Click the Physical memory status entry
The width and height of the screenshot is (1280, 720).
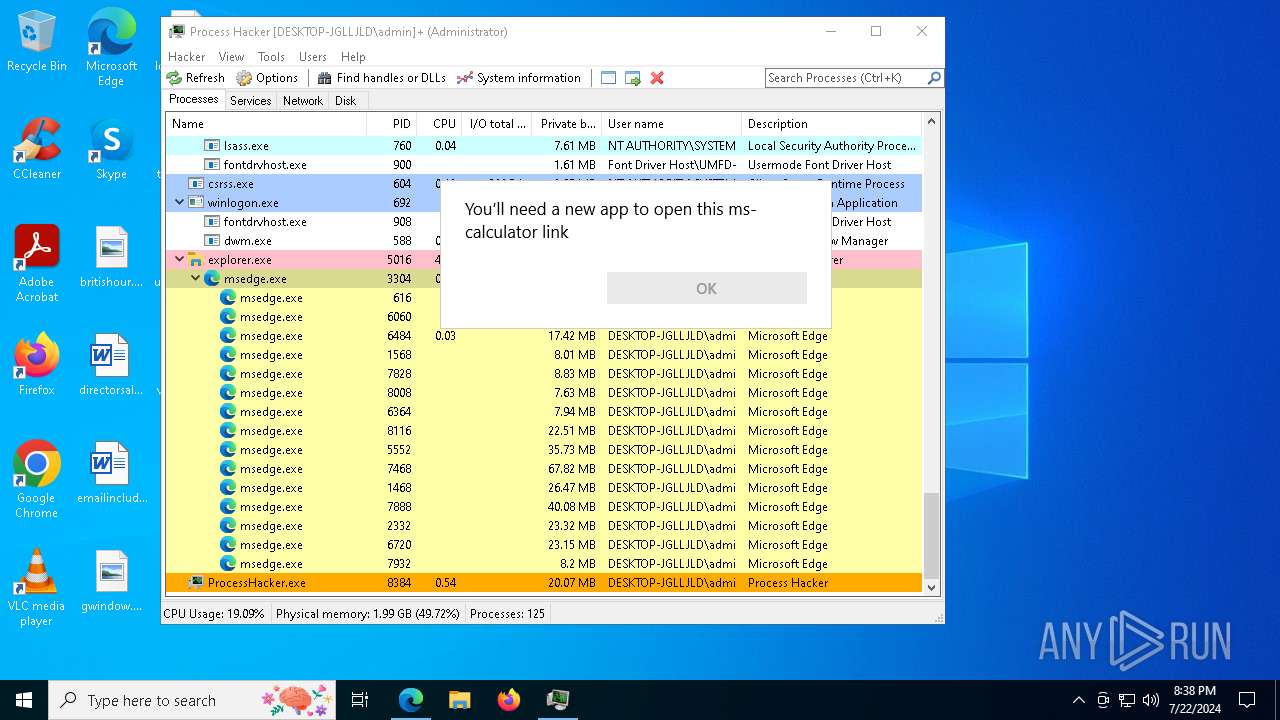click(367, 614)
